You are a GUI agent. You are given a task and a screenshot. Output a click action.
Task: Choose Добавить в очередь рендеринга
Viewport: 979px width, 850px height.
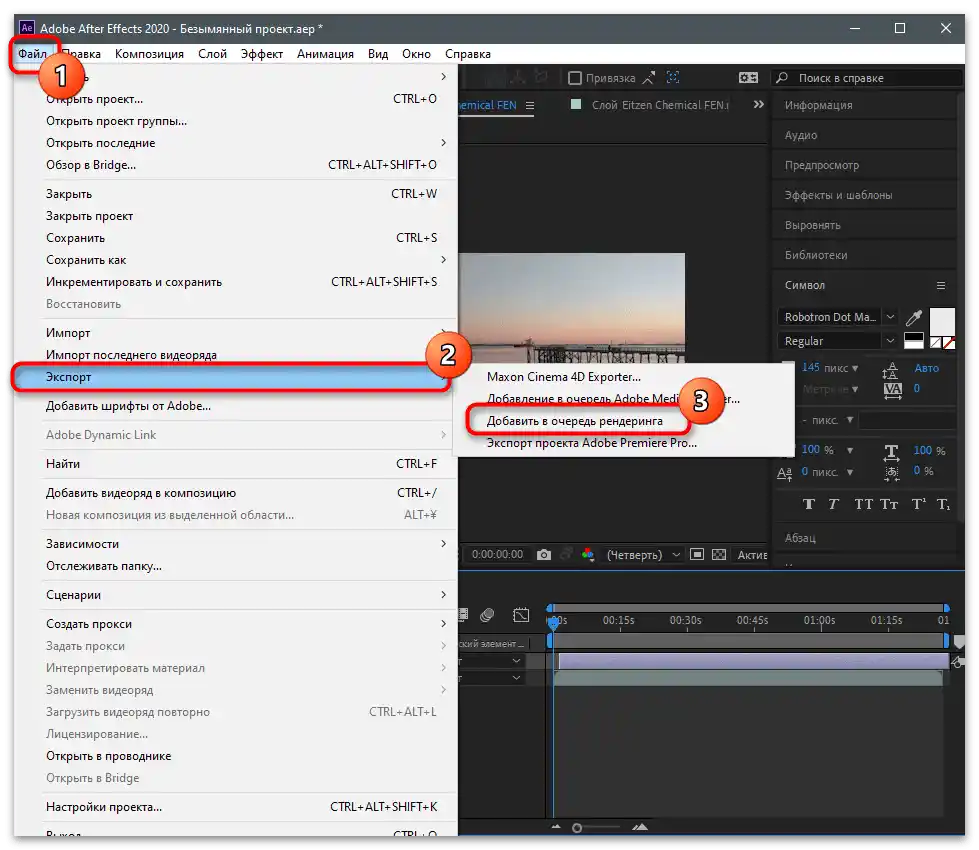(x=574, y=422)
